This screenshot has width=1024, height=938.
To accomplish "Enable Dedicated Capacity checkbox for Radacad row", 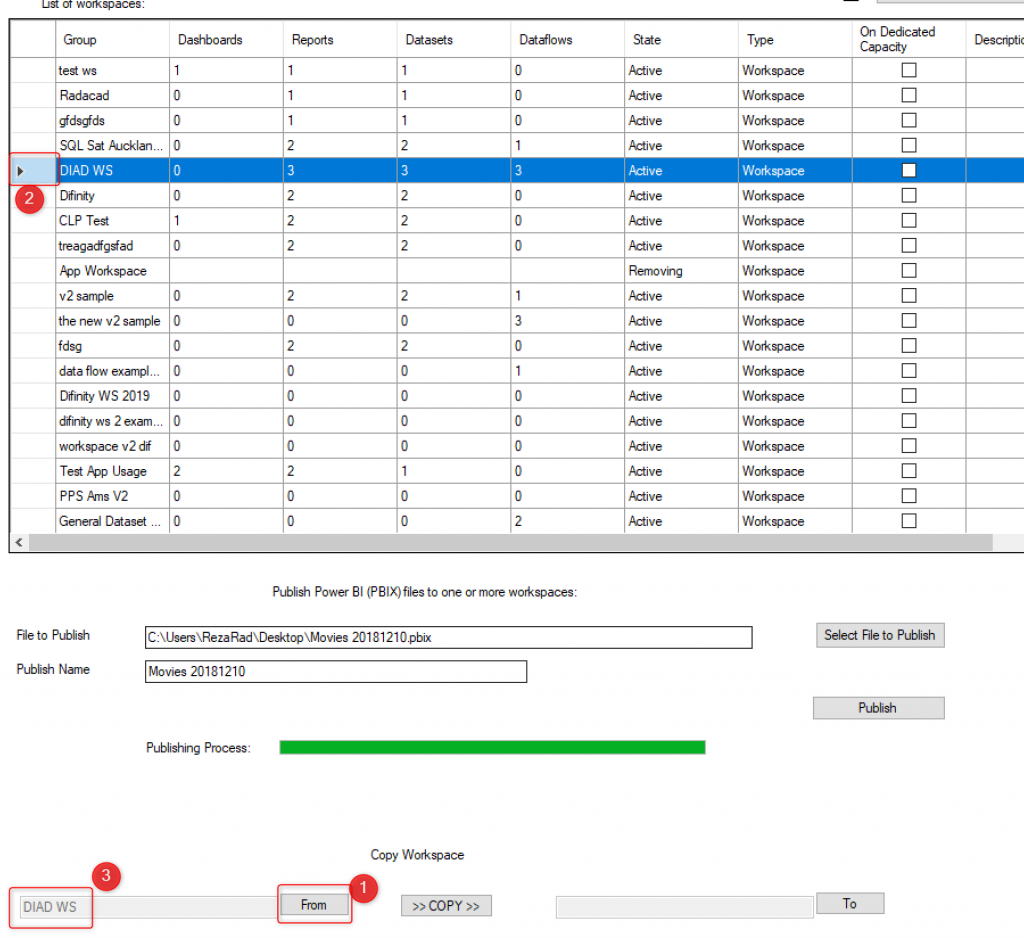I will tap(908, 96).
